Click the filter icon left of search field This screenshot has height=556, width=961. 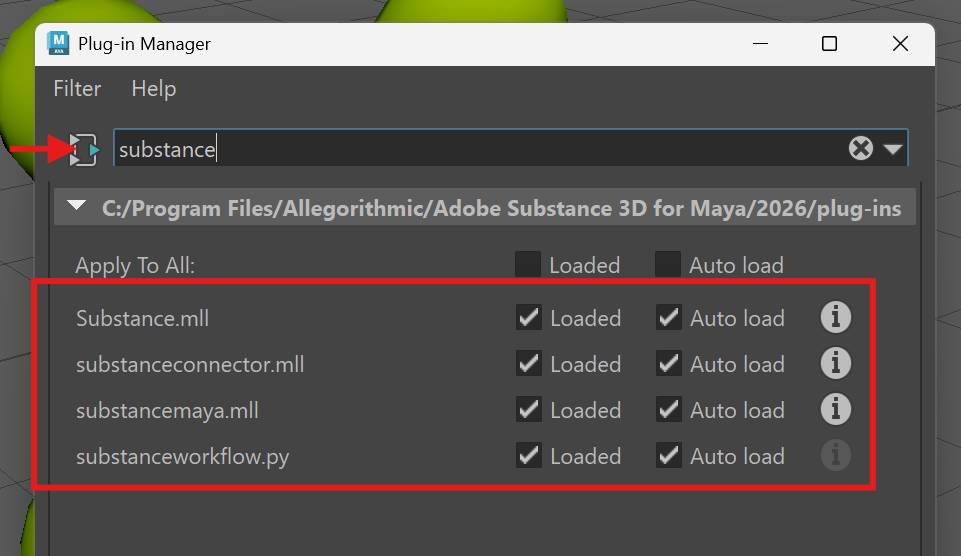click(x=84, y=150)
